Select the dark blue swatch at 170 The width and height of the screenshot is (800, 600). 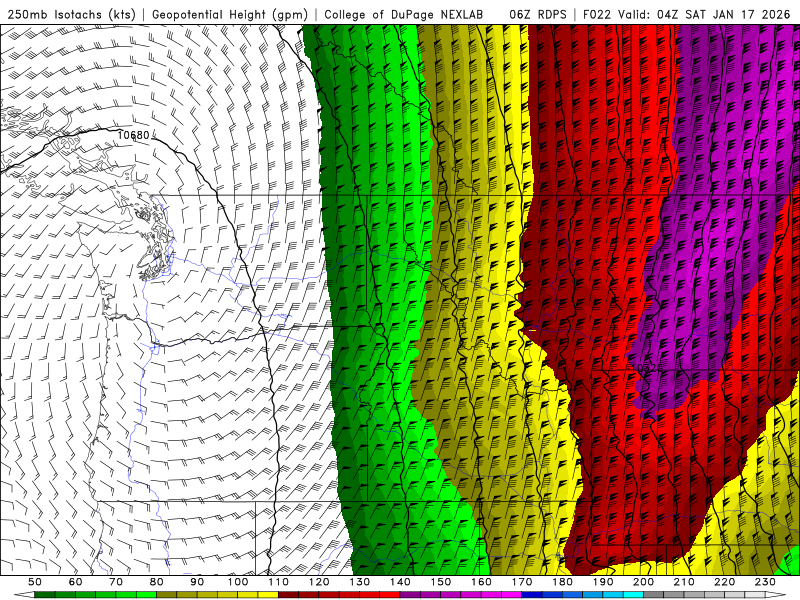pos(532,594)
